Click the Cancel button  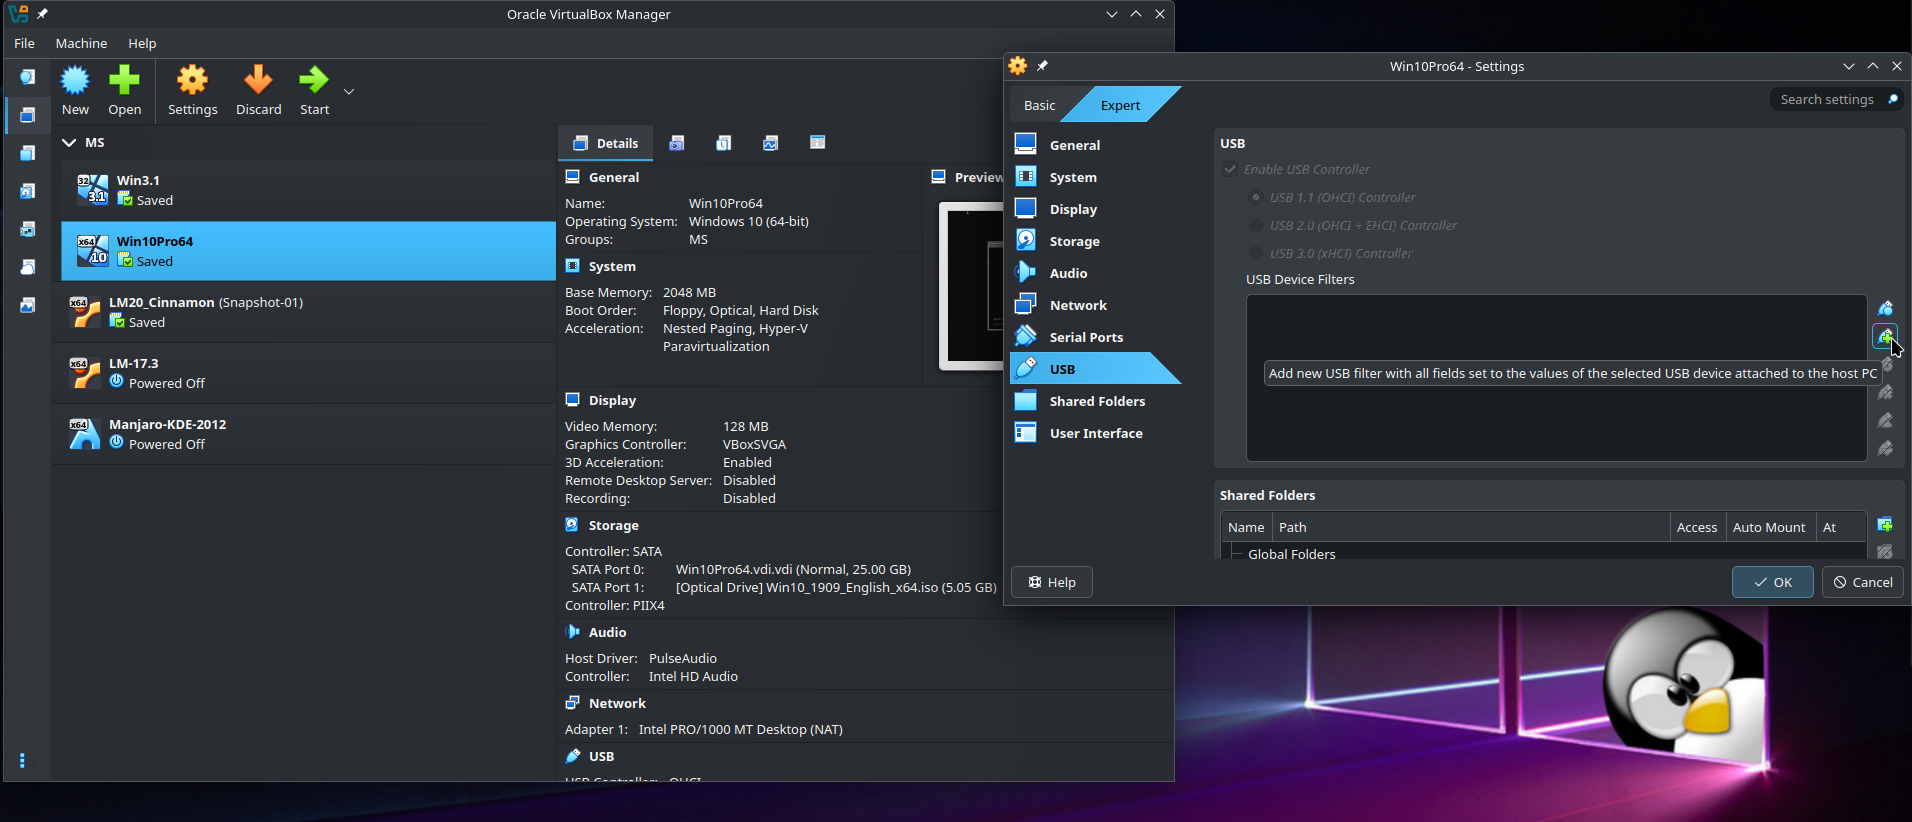(1862, 582)
